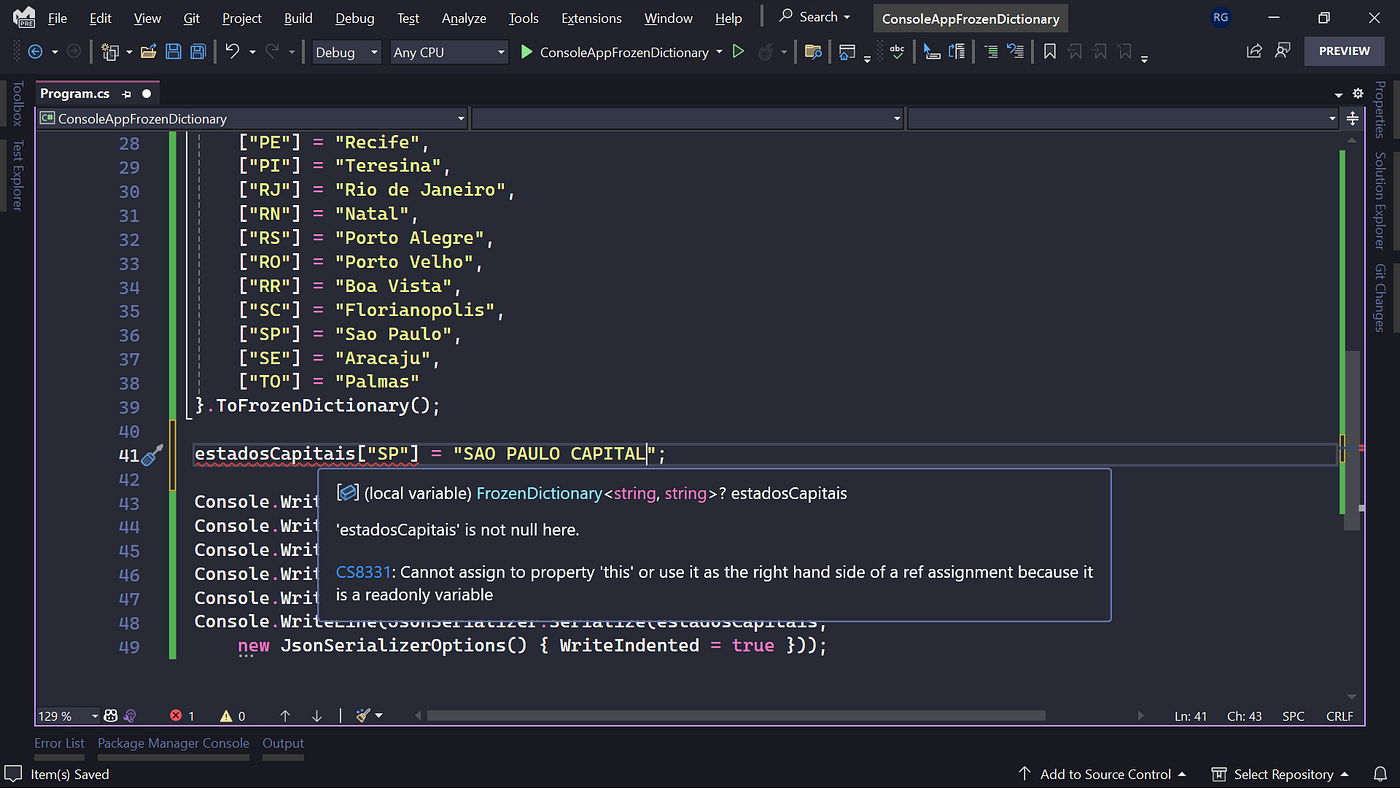The image size is (1400, 788).
Task: Undo the last action
Action: (232, 52)
